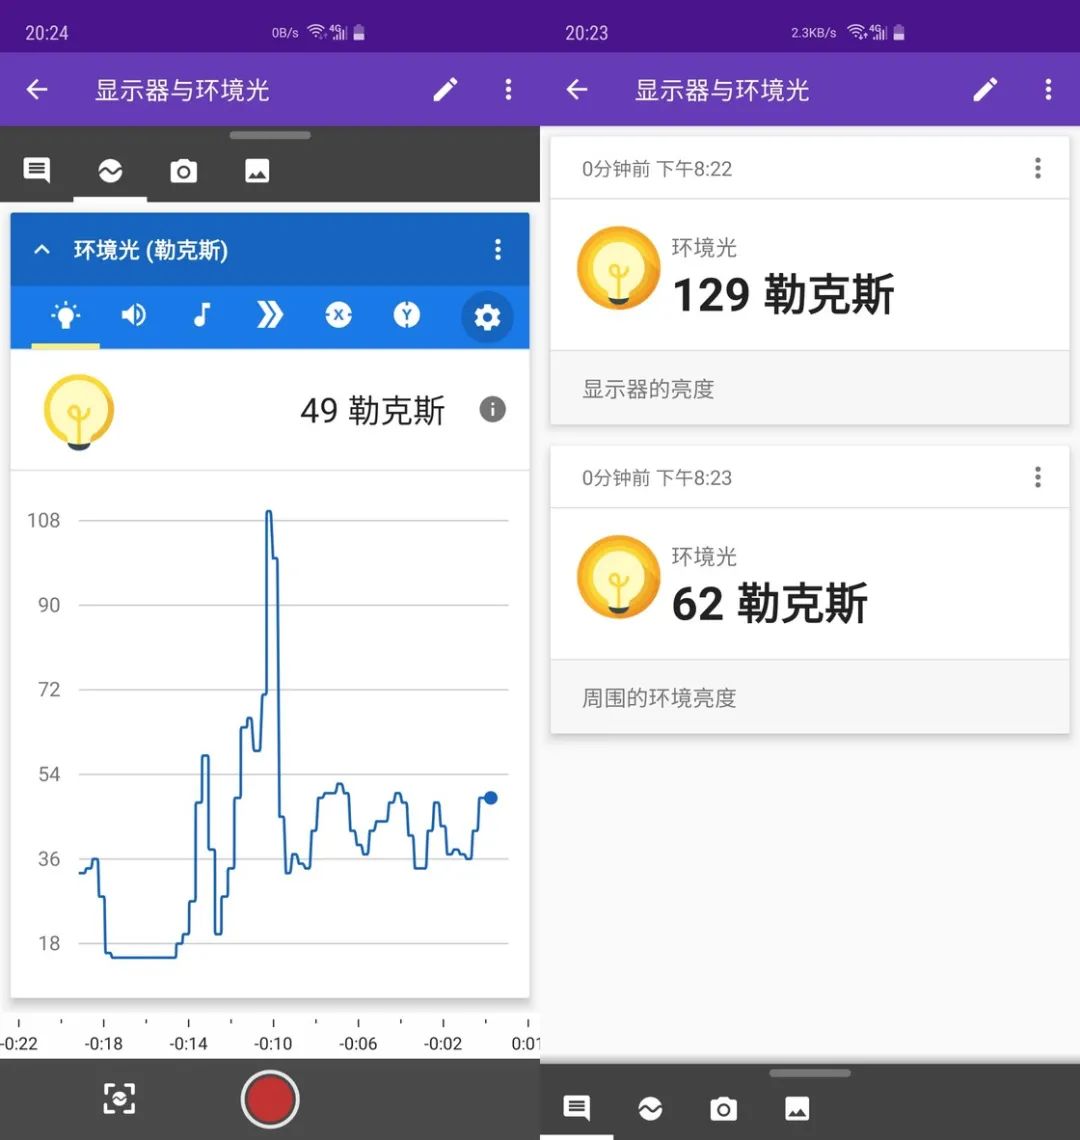
Task: Click the 显示器的亮度 caption
Action: [648, 389]
